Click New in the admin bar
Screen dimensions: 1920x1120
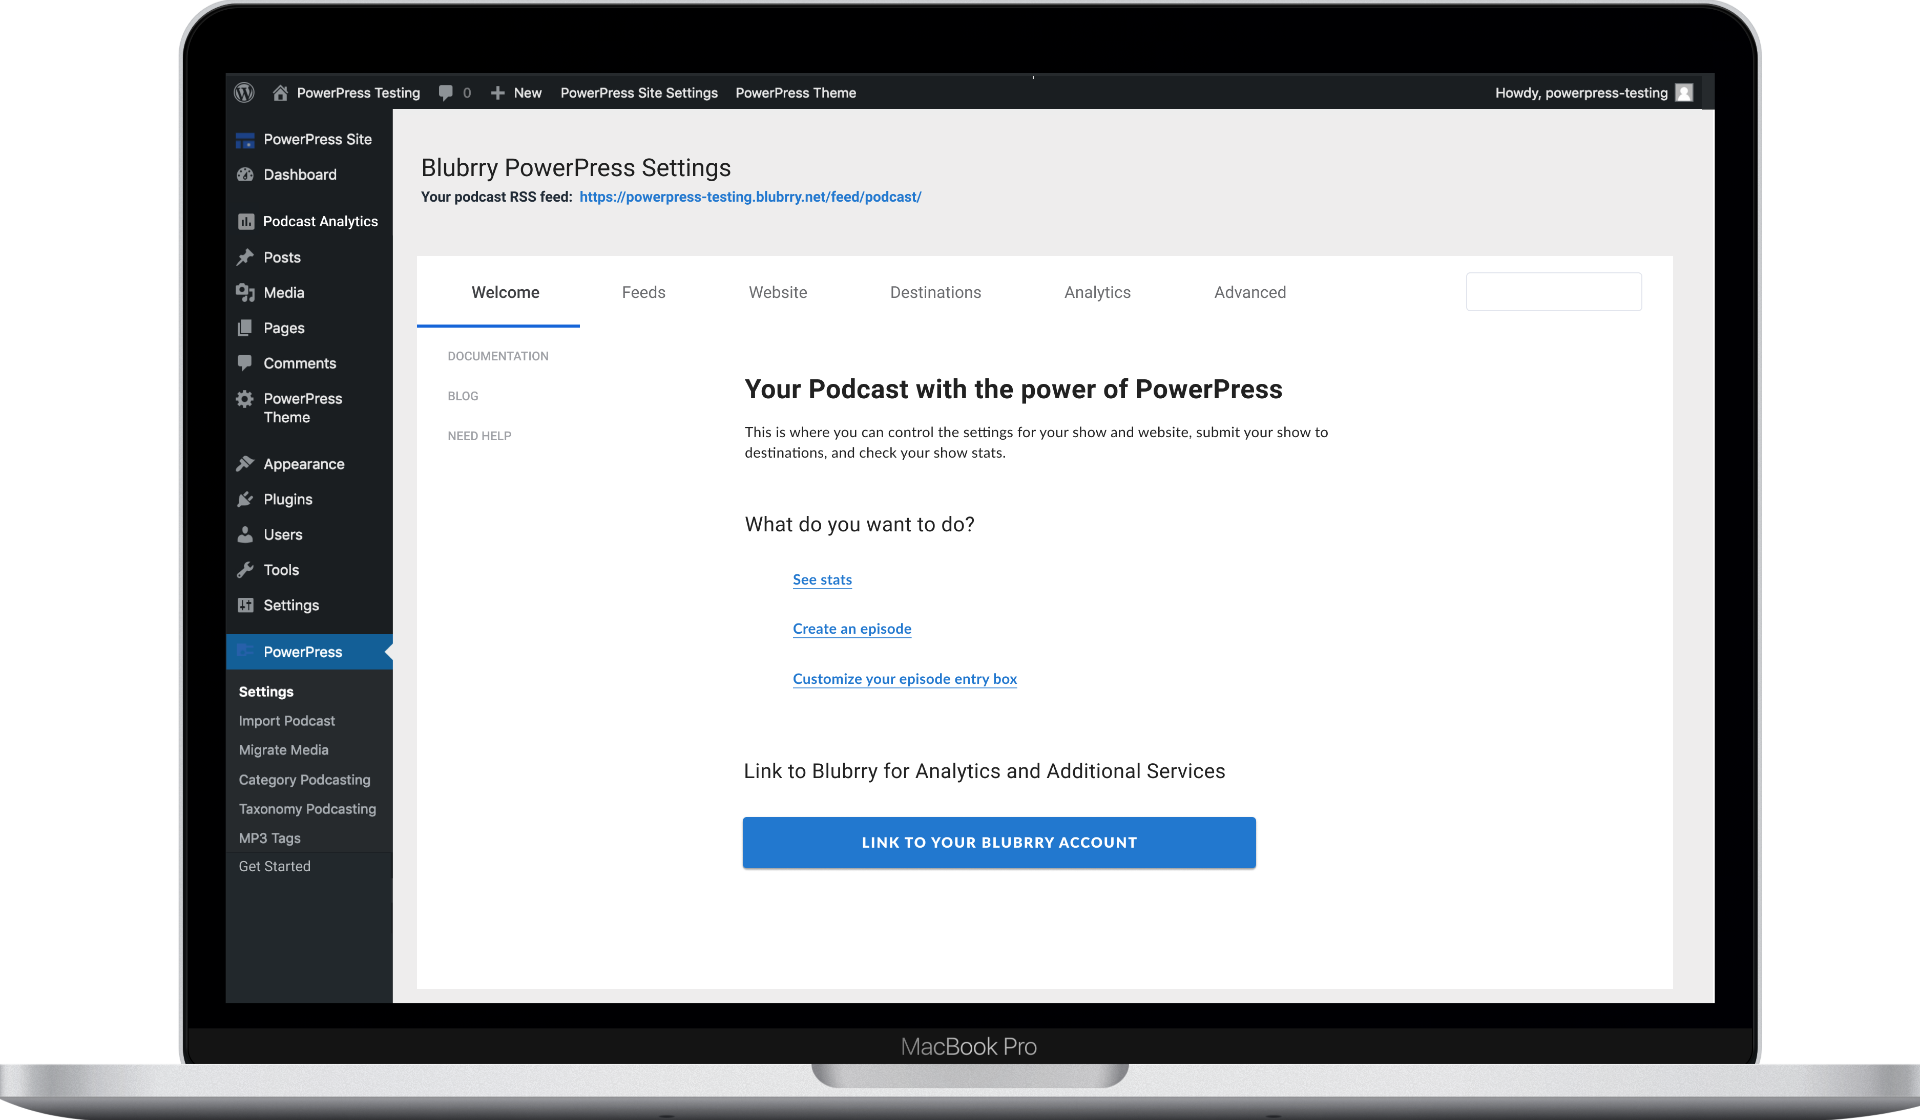click(528, 93)
